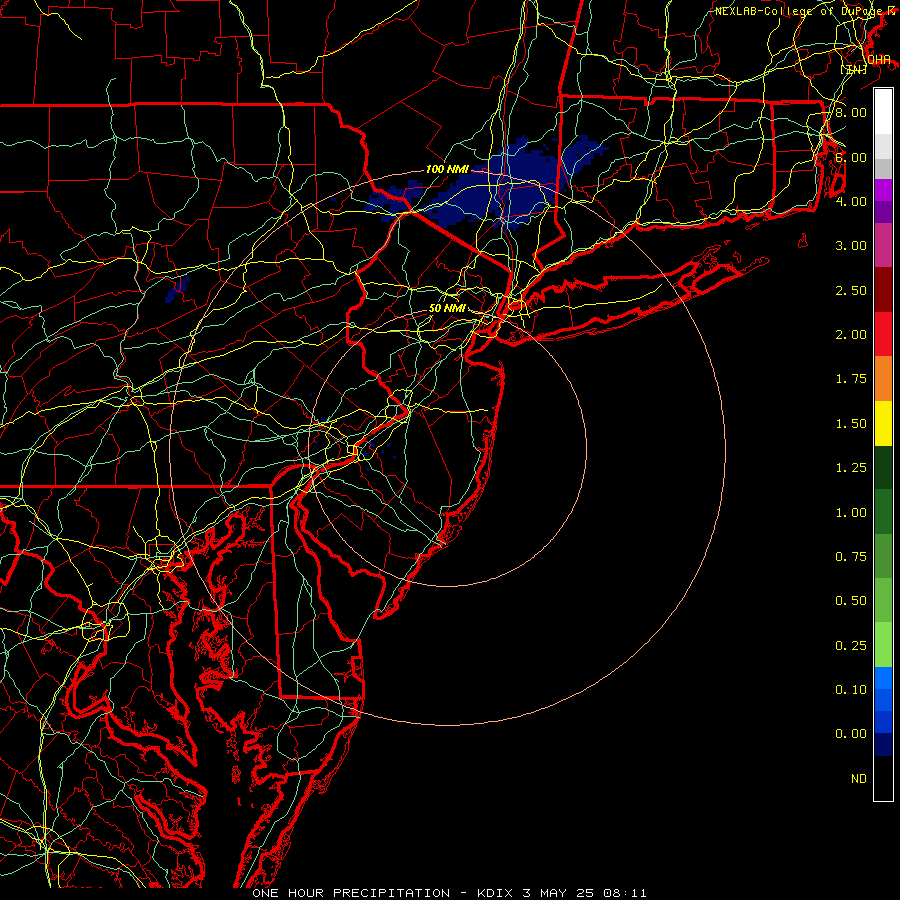
Task: Click the 1.75 legend value
Action: (851, 379)
